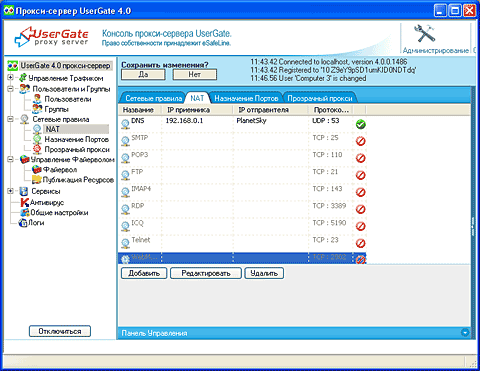Select the Группы tree item label
The height and width of the screenshot is (371, 480).
(x=56, y=109)
